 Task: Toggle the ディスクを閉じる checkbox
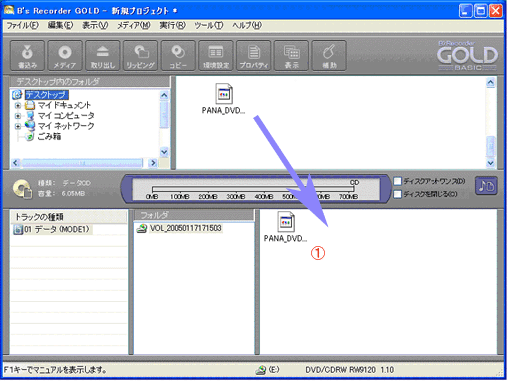397,194
